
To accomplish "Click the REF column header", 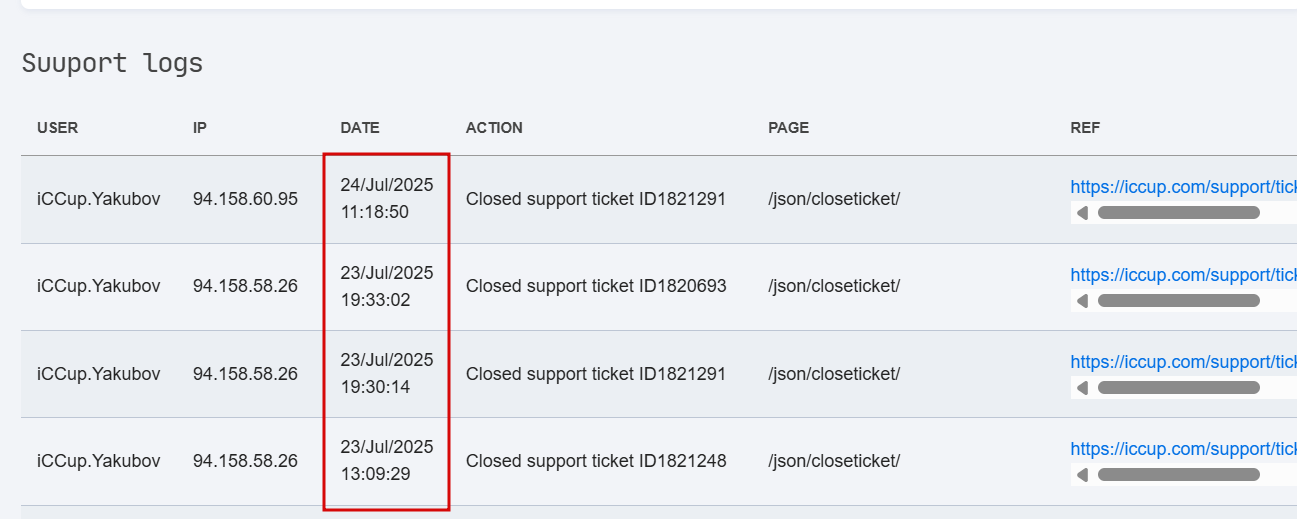I will click(x=1085, y=128).
